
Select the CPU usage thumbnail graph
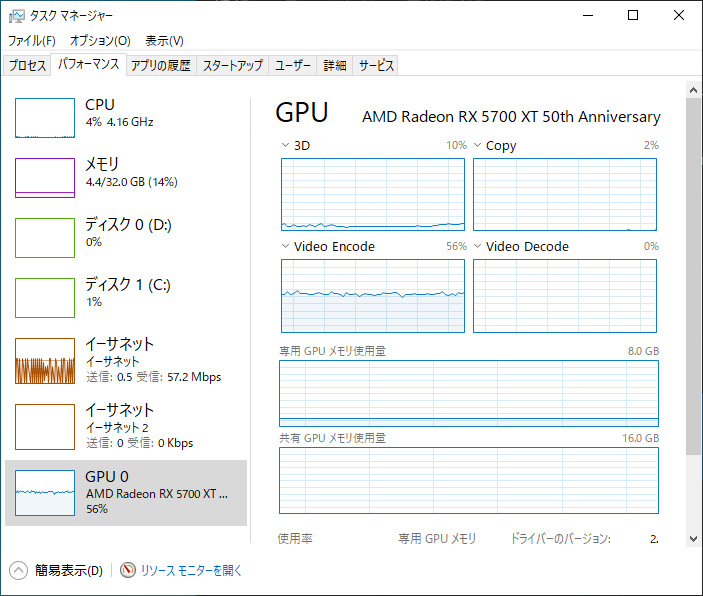45,118
